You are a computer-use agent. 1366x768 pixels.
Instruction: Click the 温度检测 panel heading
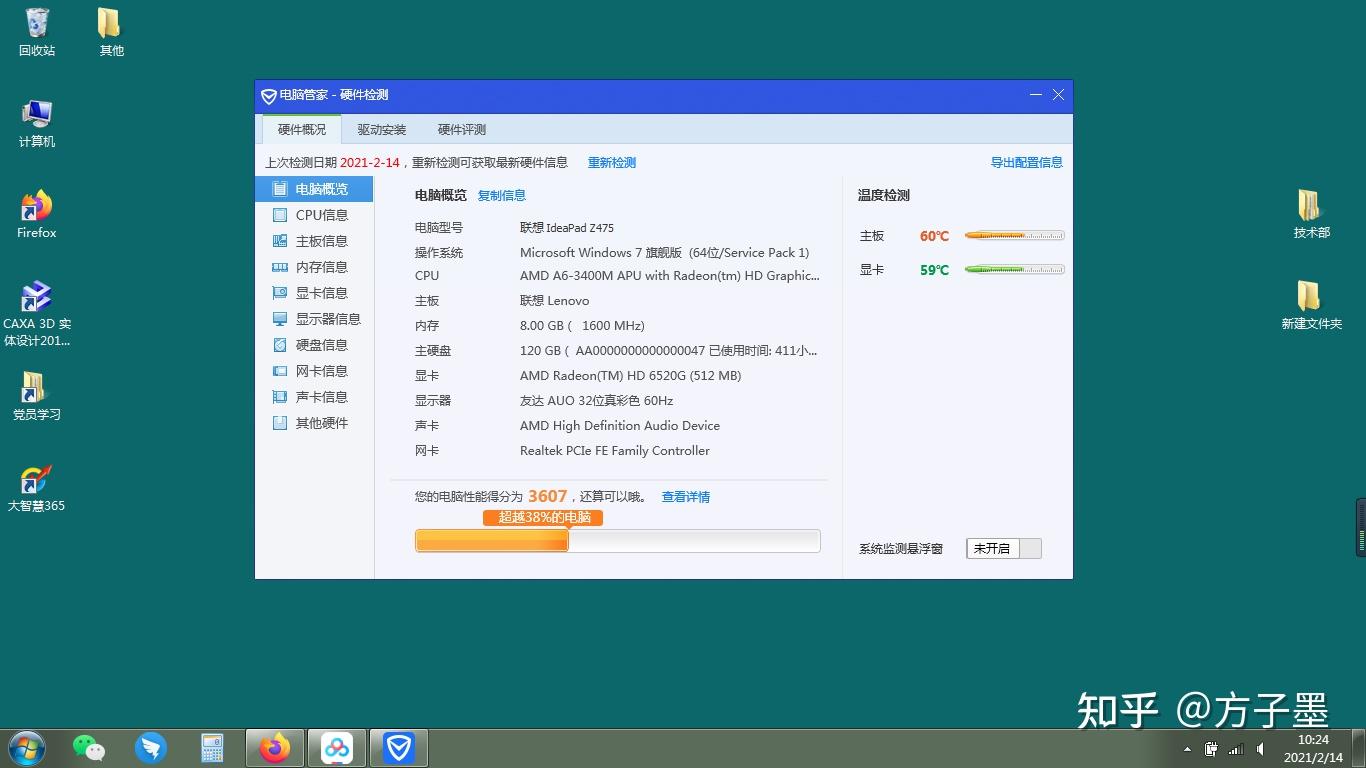click(884, 196)
